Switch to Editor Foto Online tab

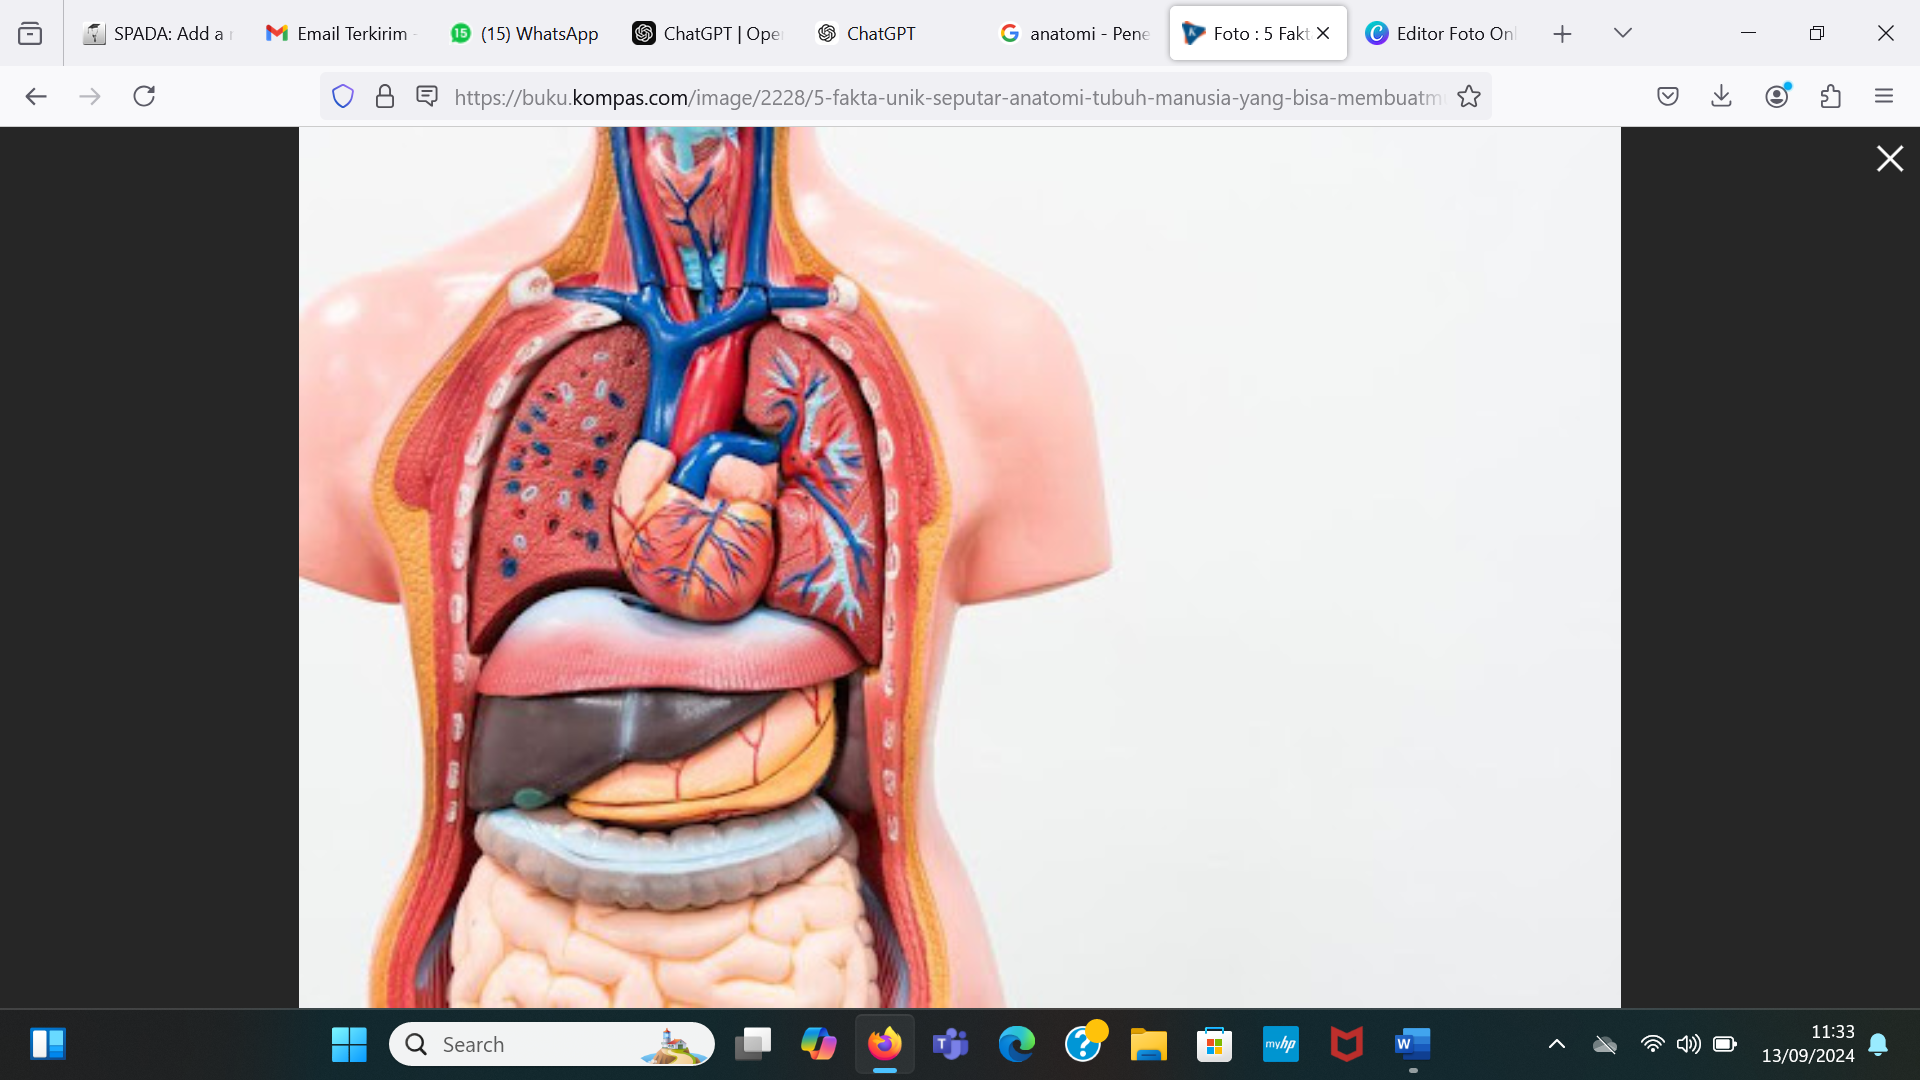coord(1442,34)
